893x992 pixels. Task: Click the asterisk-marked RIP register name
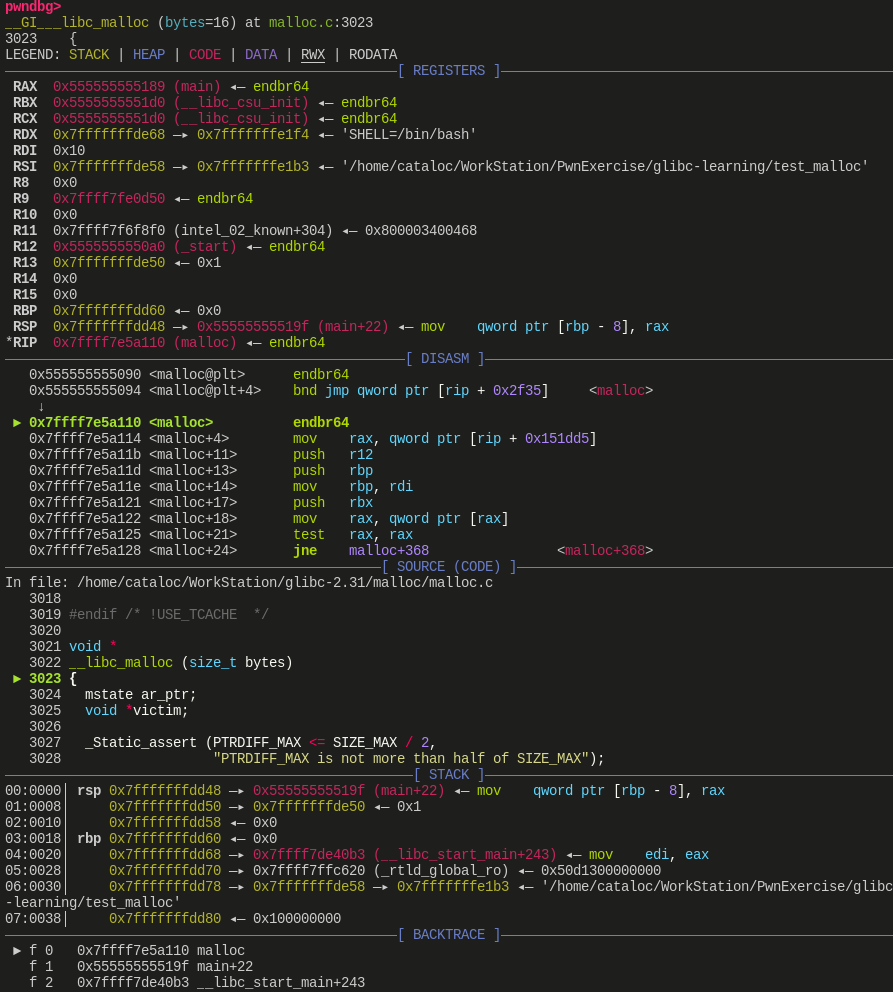(x=21, y=343)
